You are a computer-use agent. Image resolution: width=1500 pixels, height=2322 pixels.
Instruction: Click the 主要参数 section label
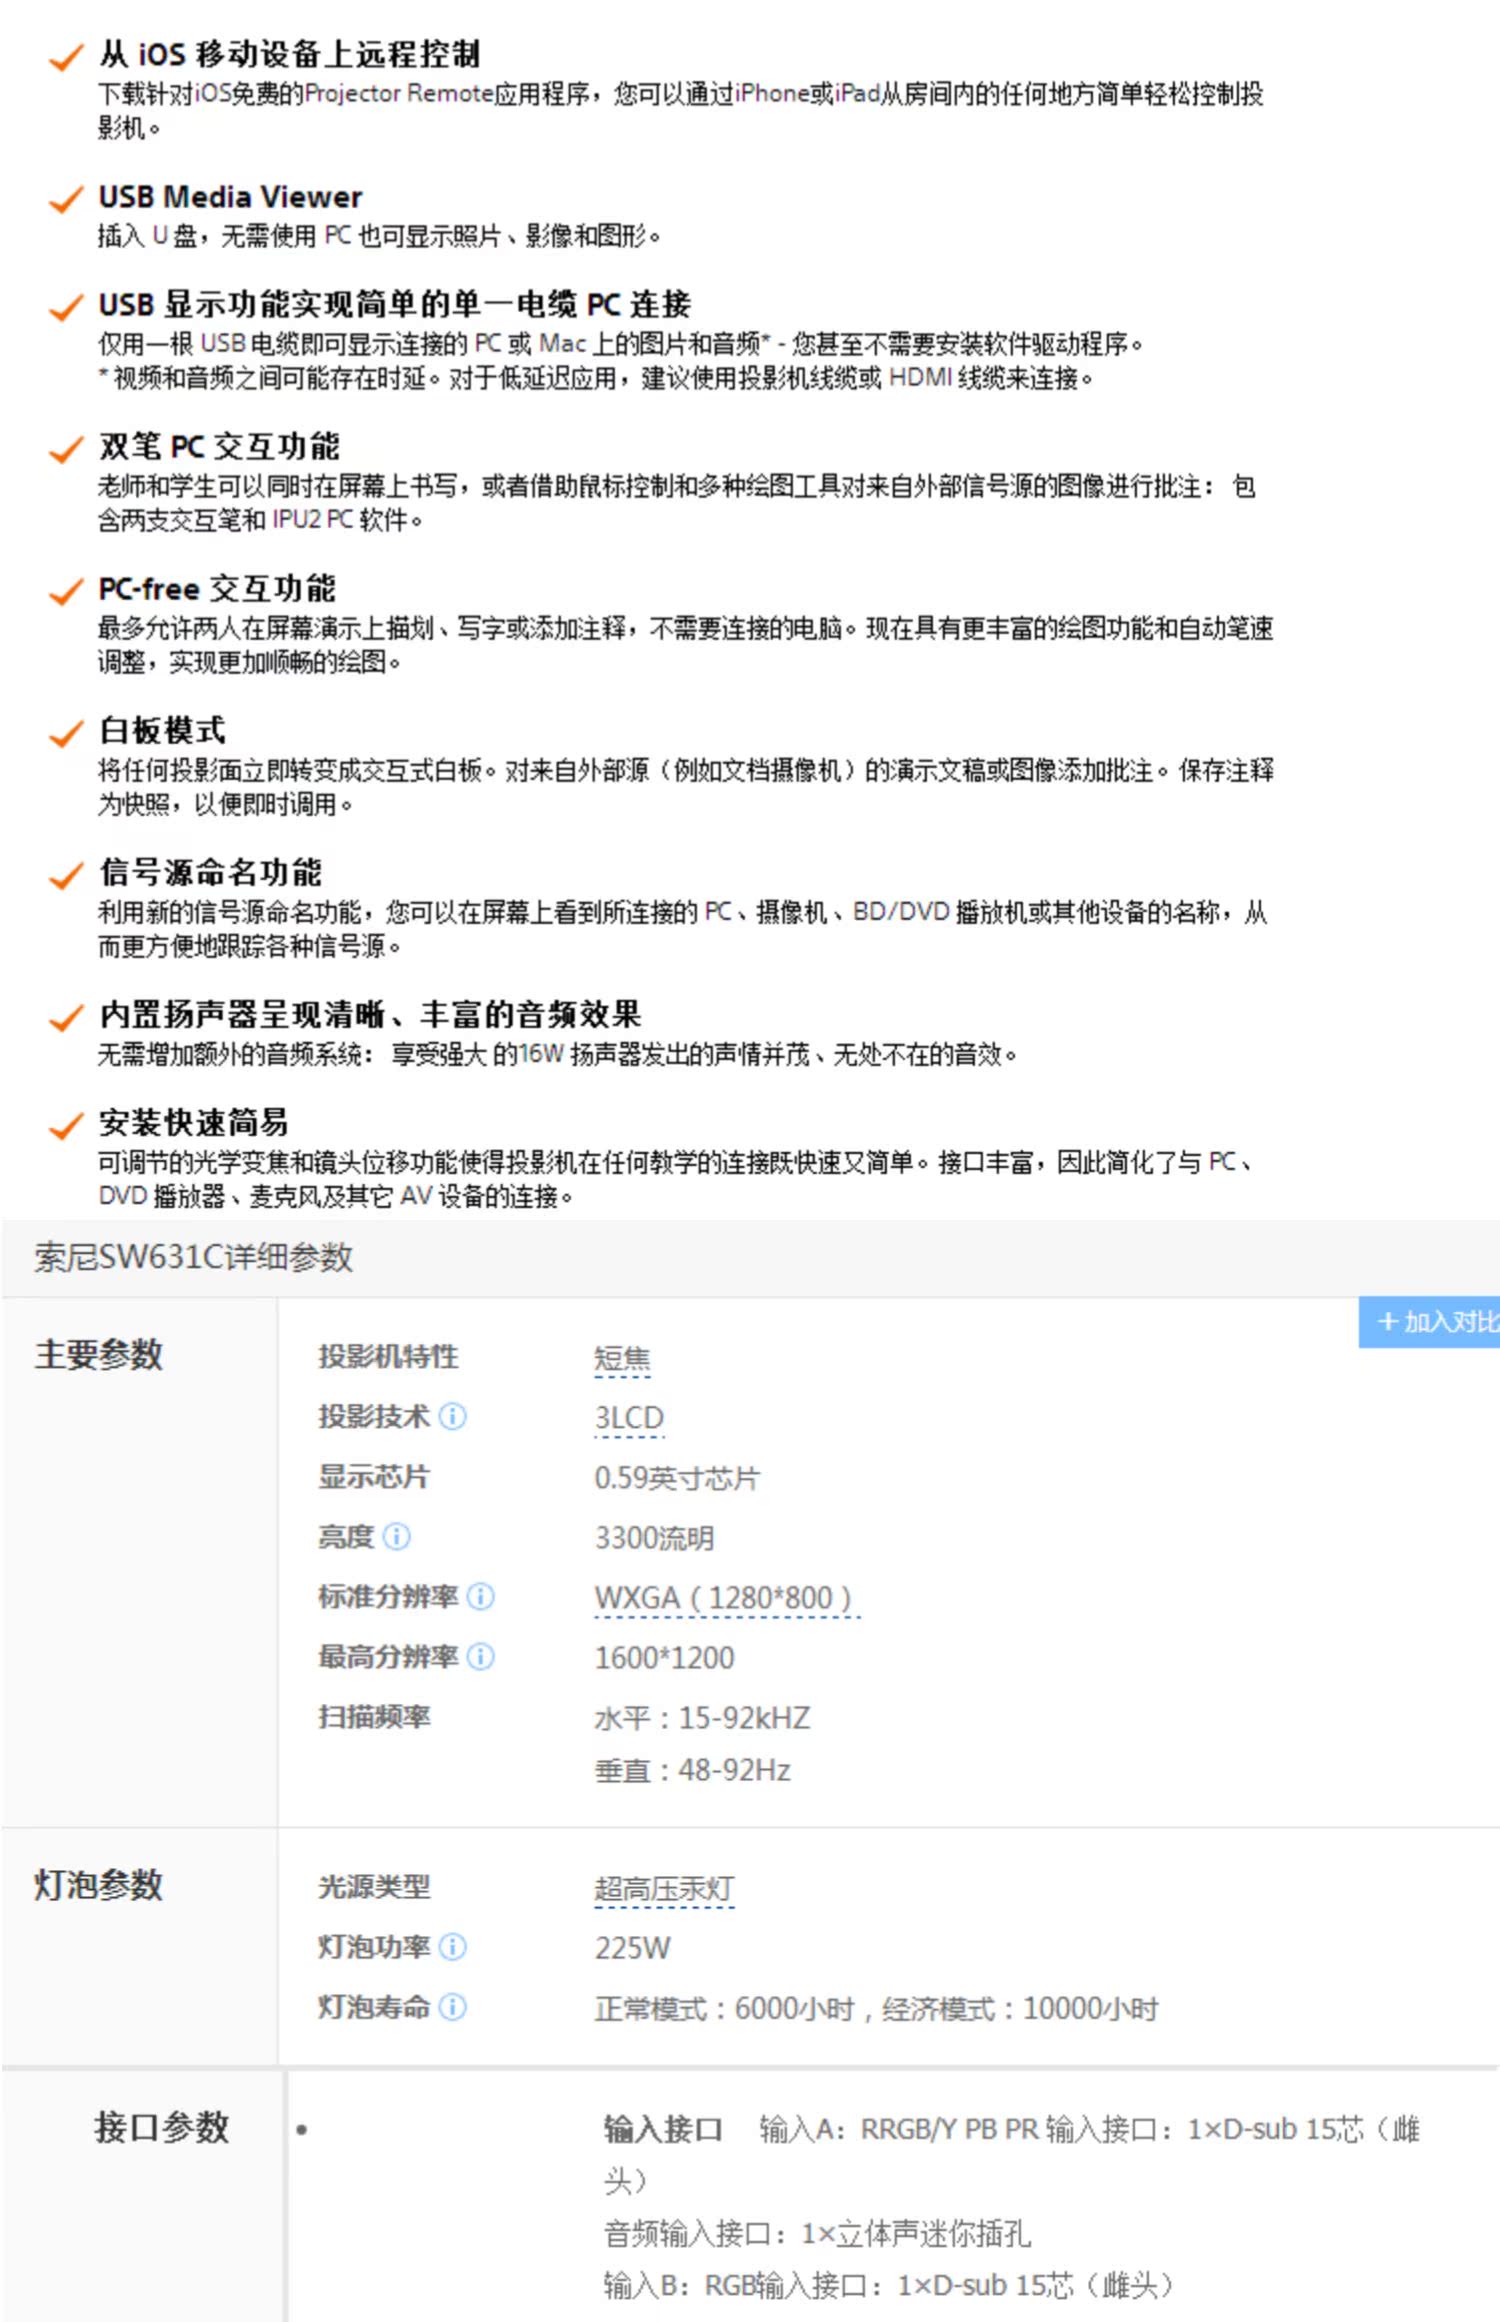[98, 1354]
